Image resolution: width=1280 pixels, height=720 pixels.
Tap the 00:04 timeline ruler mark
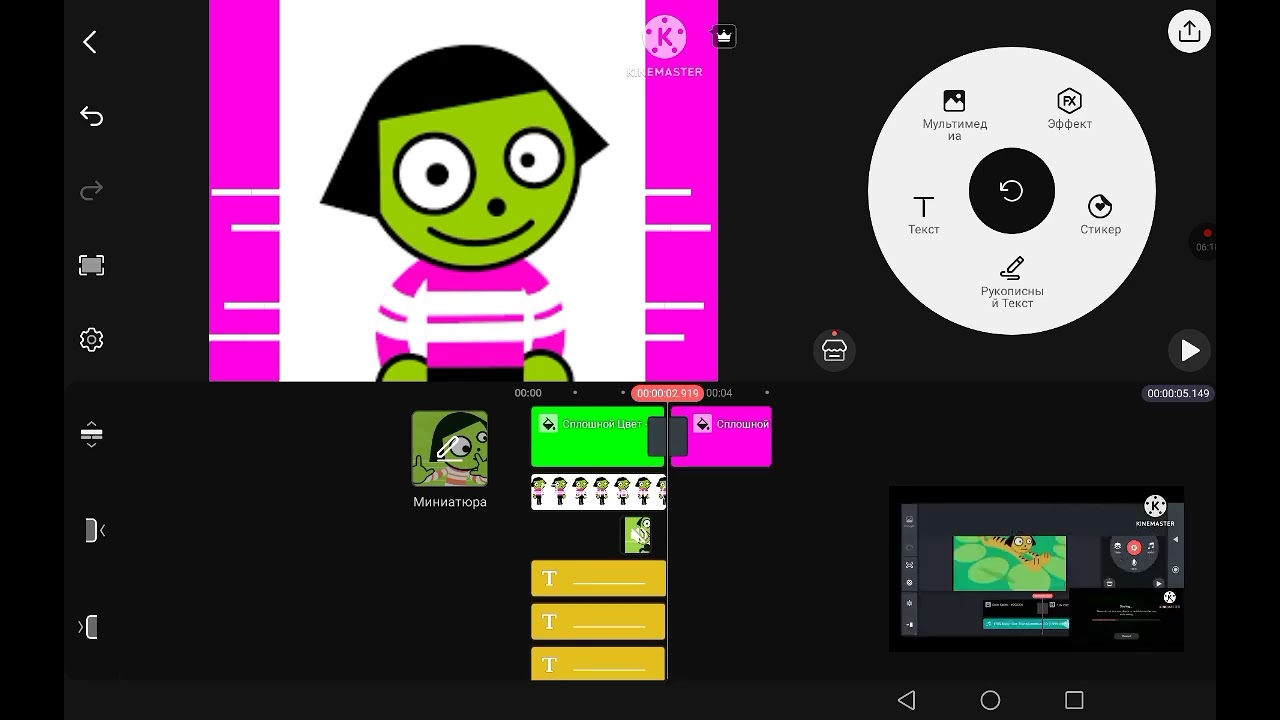click(x=719, y=393)
